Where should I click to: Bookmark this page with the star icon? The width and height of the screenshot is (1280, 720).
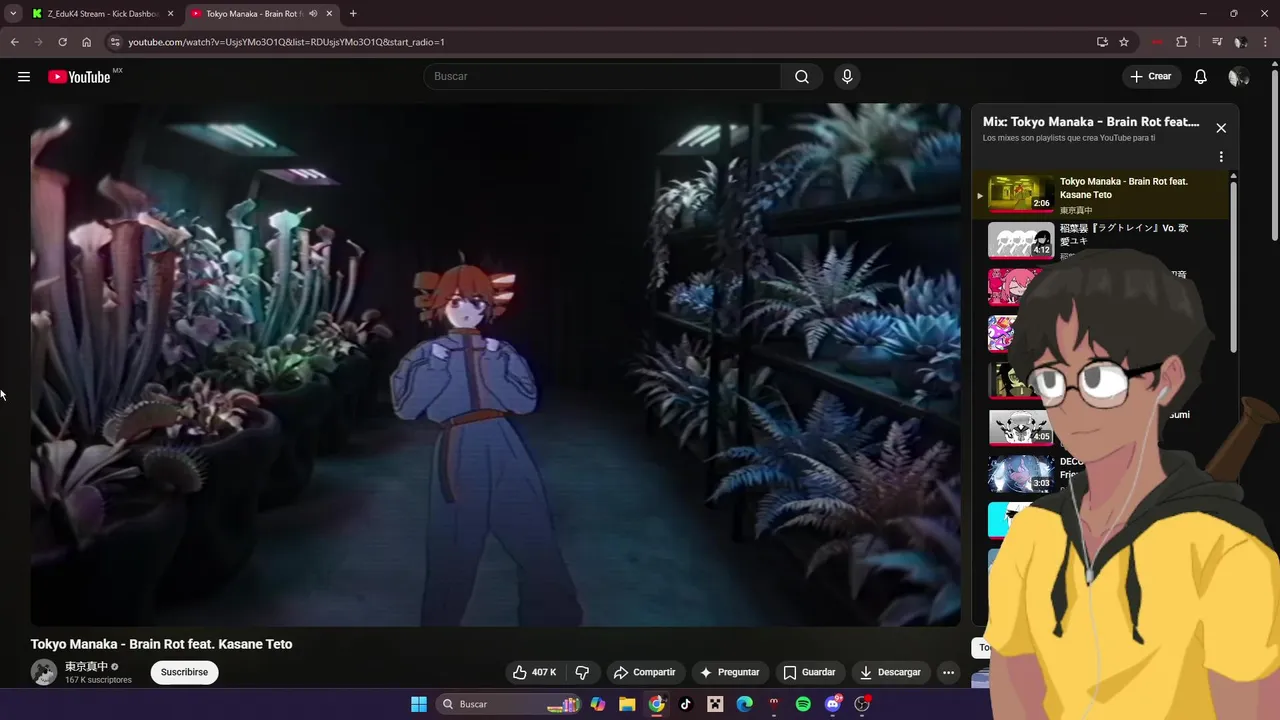click(1124, 42)
